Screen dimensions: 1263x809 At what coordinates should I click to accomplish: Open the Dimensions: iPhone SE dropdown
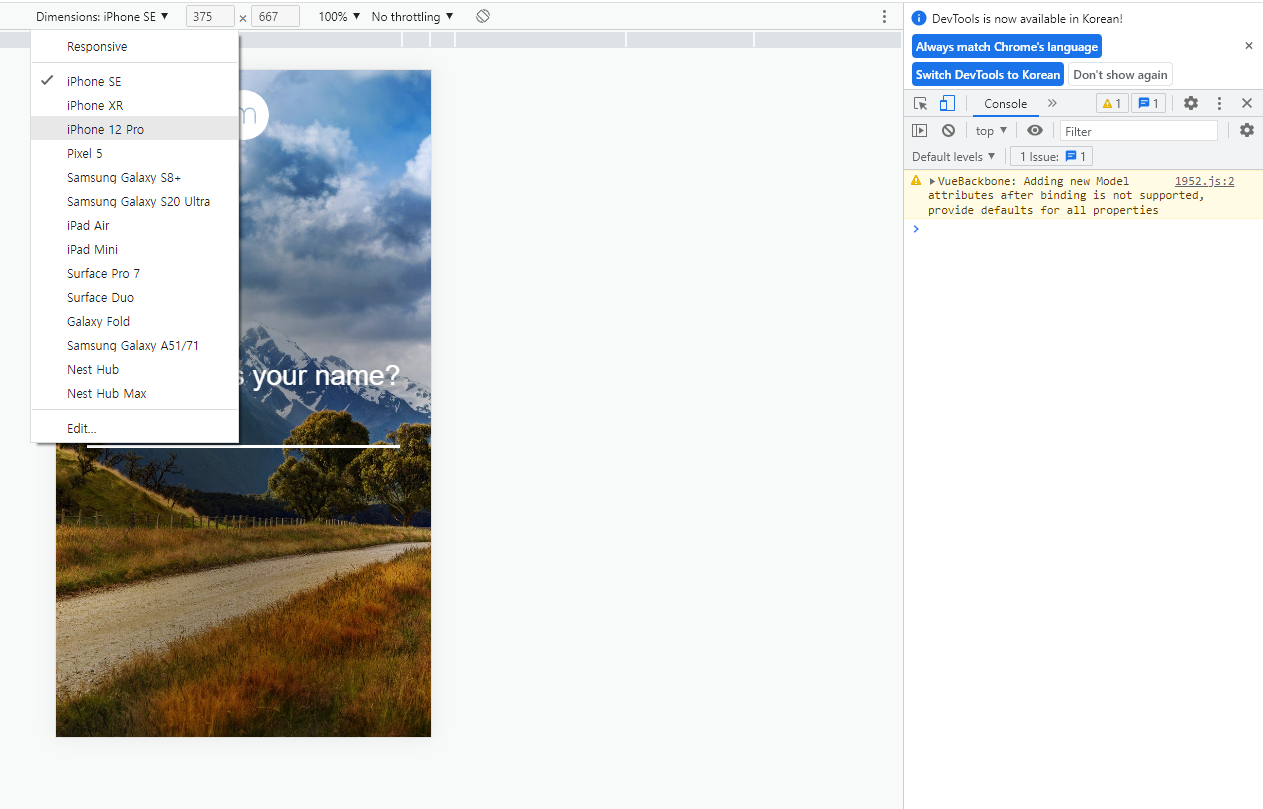click(x=102, y=17)
